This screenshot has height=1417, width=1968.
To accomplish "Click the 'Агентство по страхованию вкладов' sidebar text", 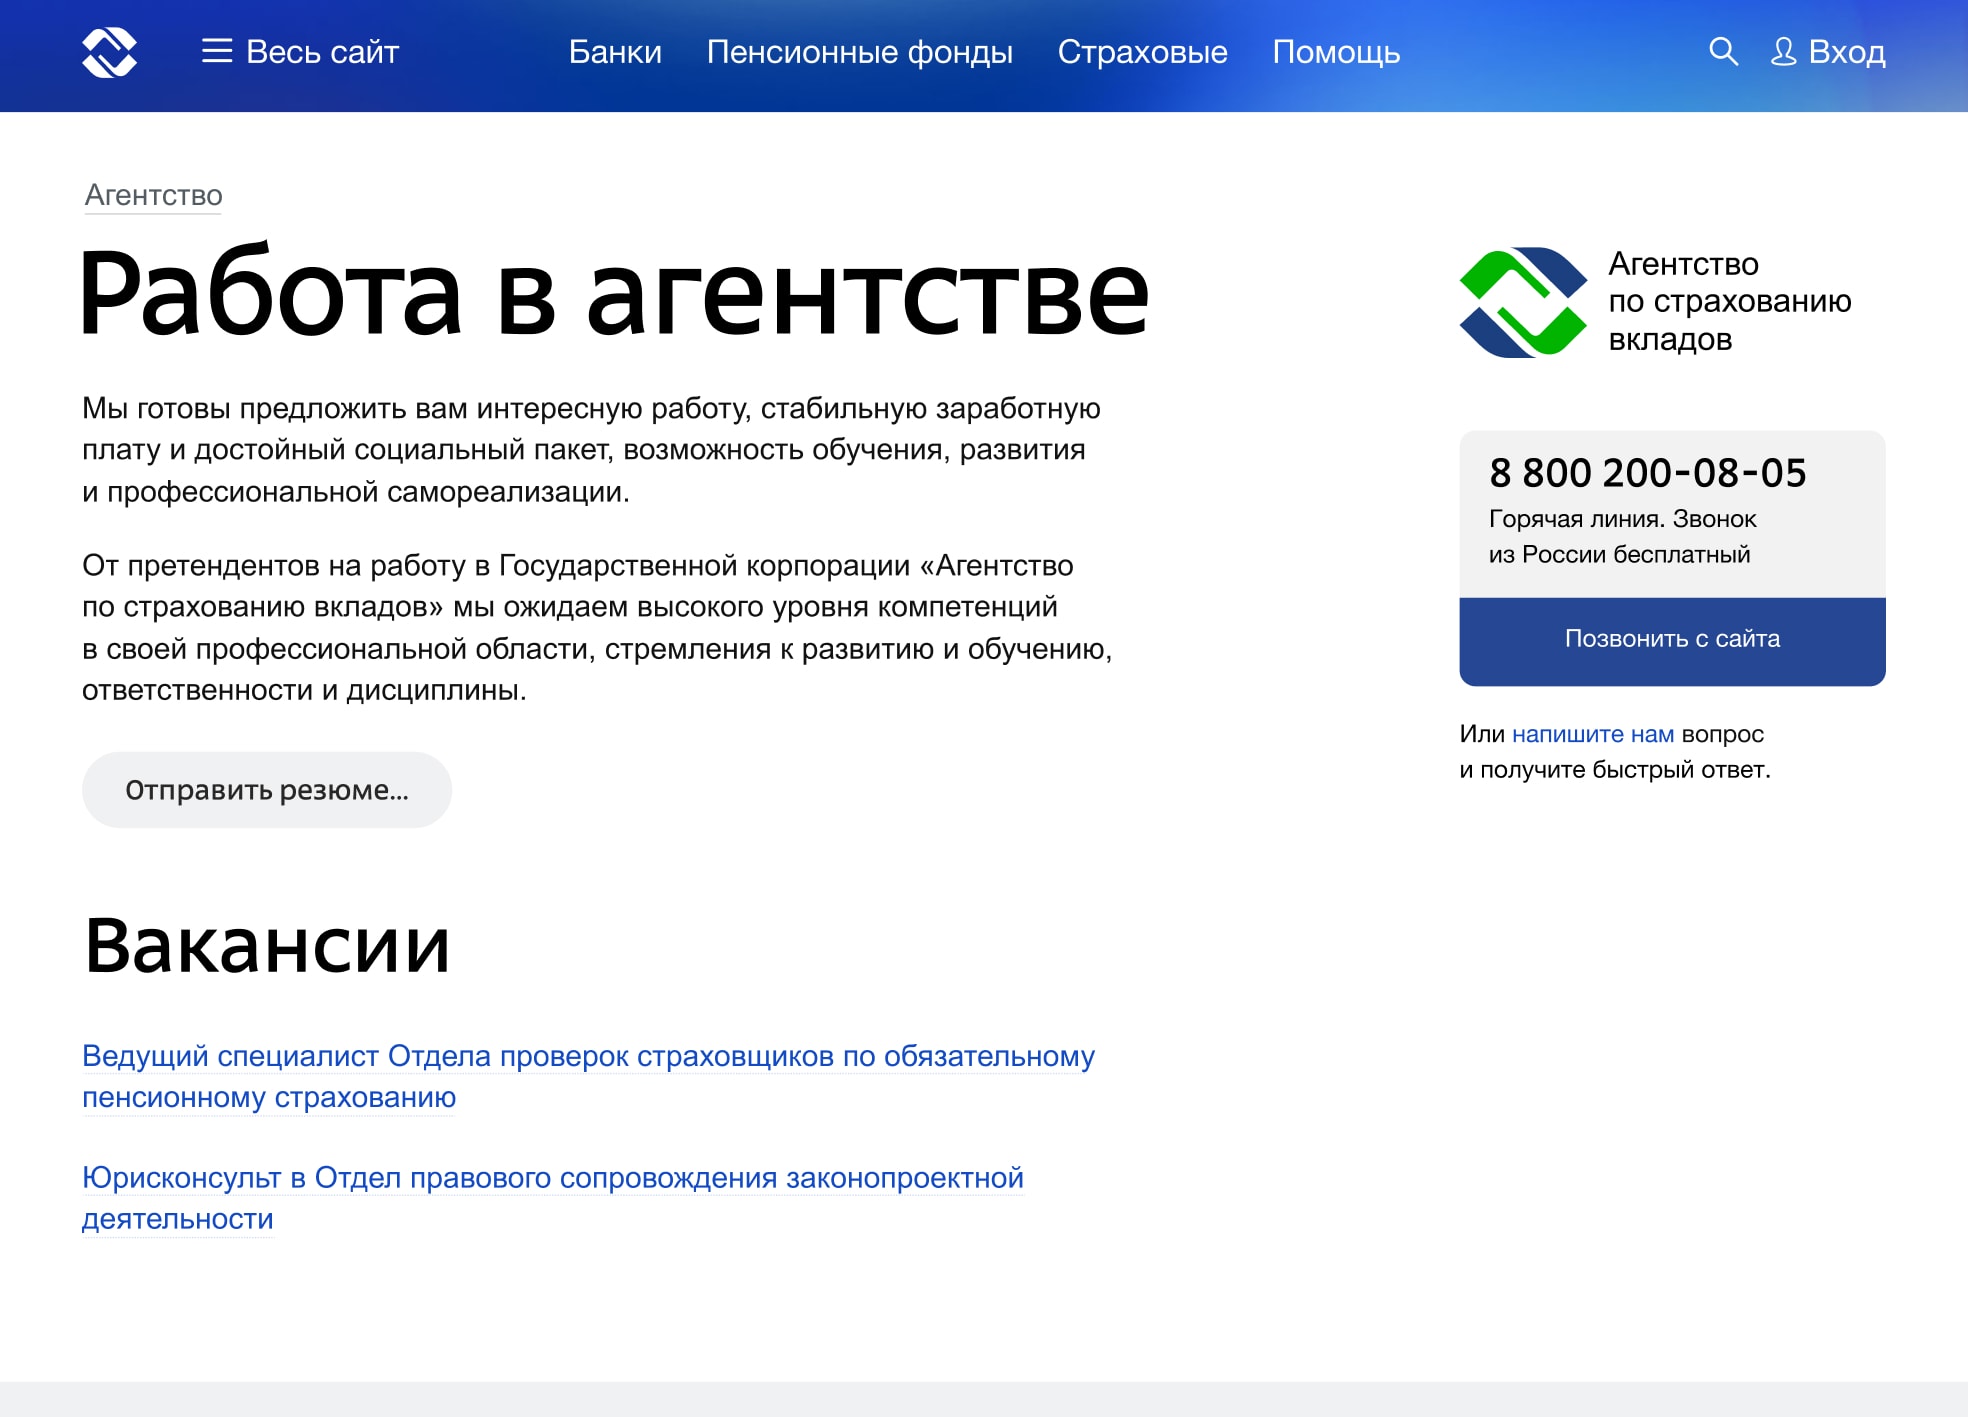I will [1729, 301].
